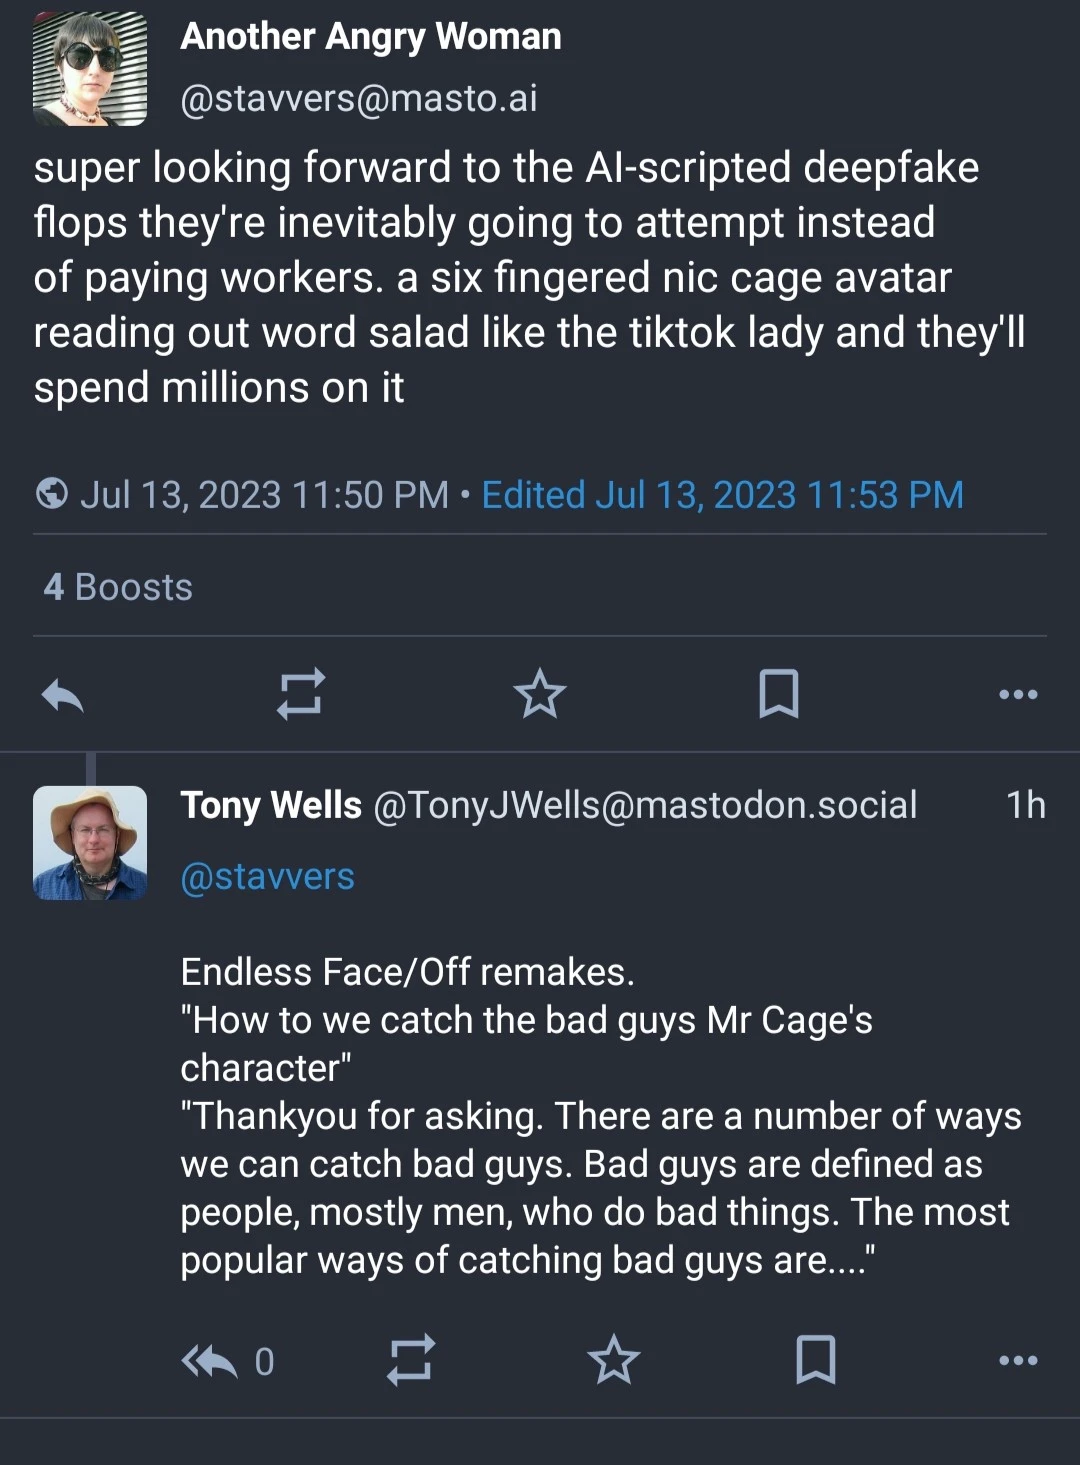Bookmark Another Angry Woman's post
This screenshot has width=1080, height=1465.
pos(779,694)
